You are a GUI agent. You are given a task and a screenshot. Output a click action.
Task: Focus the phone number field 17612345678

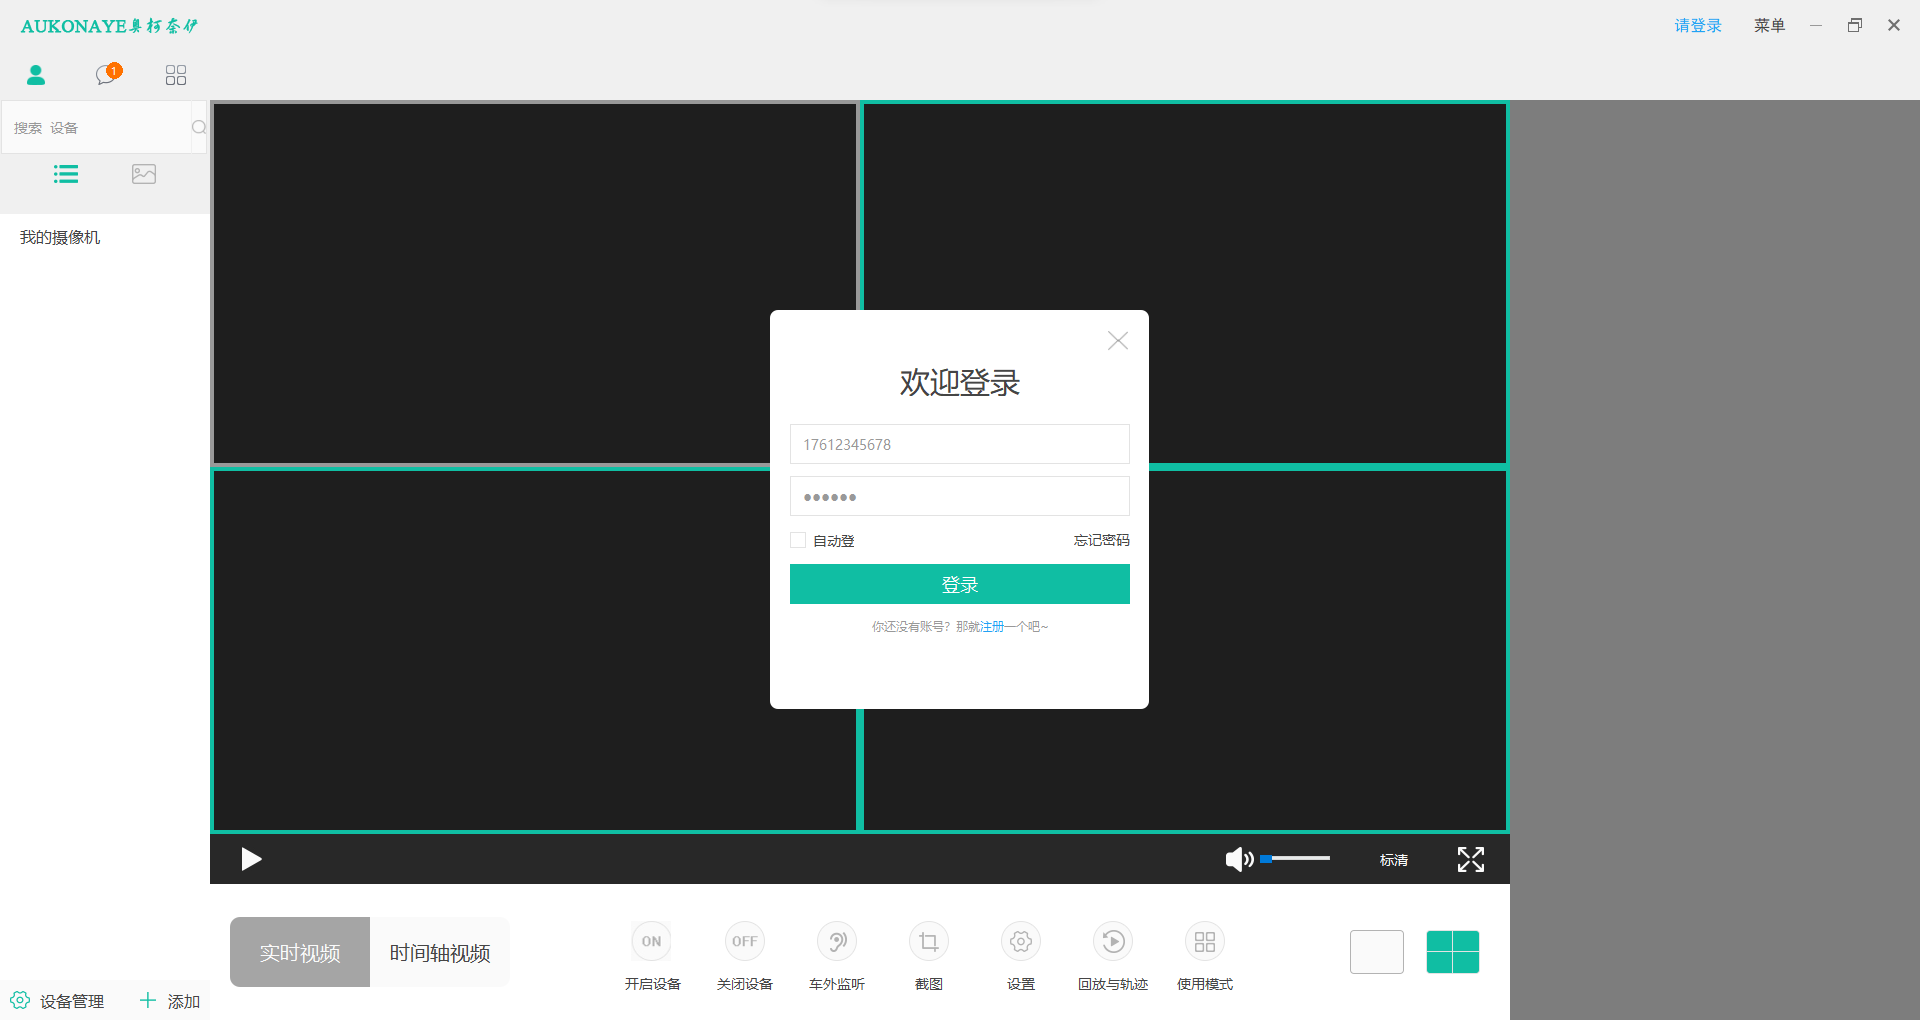coord(960,444)
